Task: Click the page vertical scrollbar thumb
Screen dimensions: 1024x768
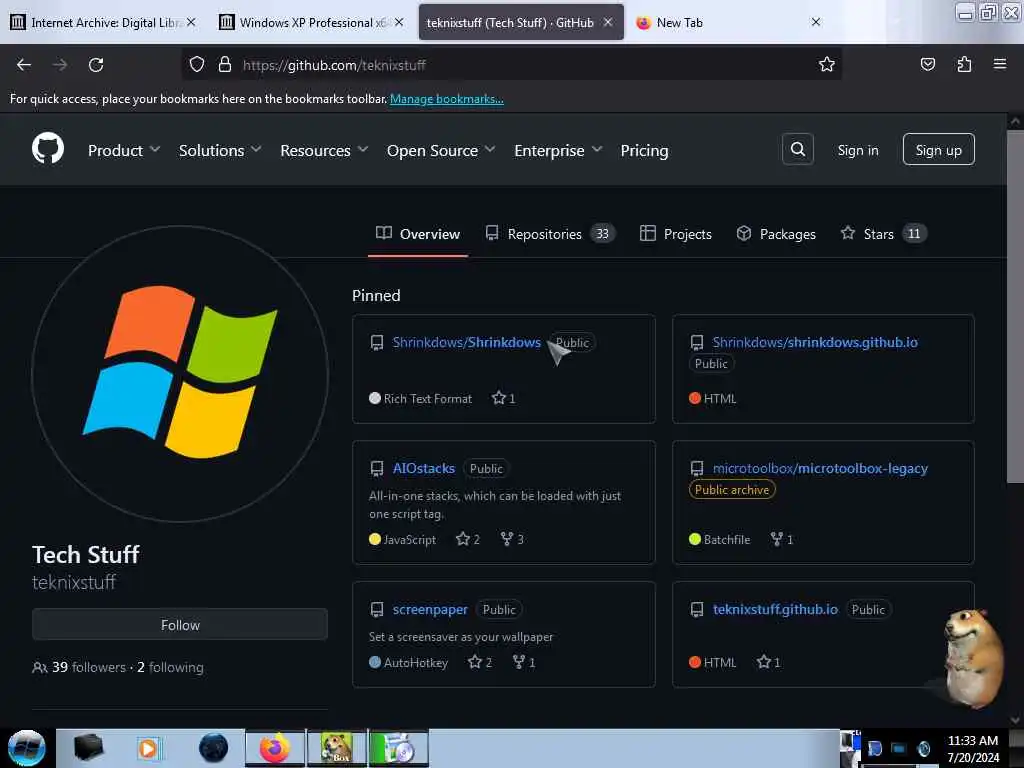Action: (x=1015, y=307)
